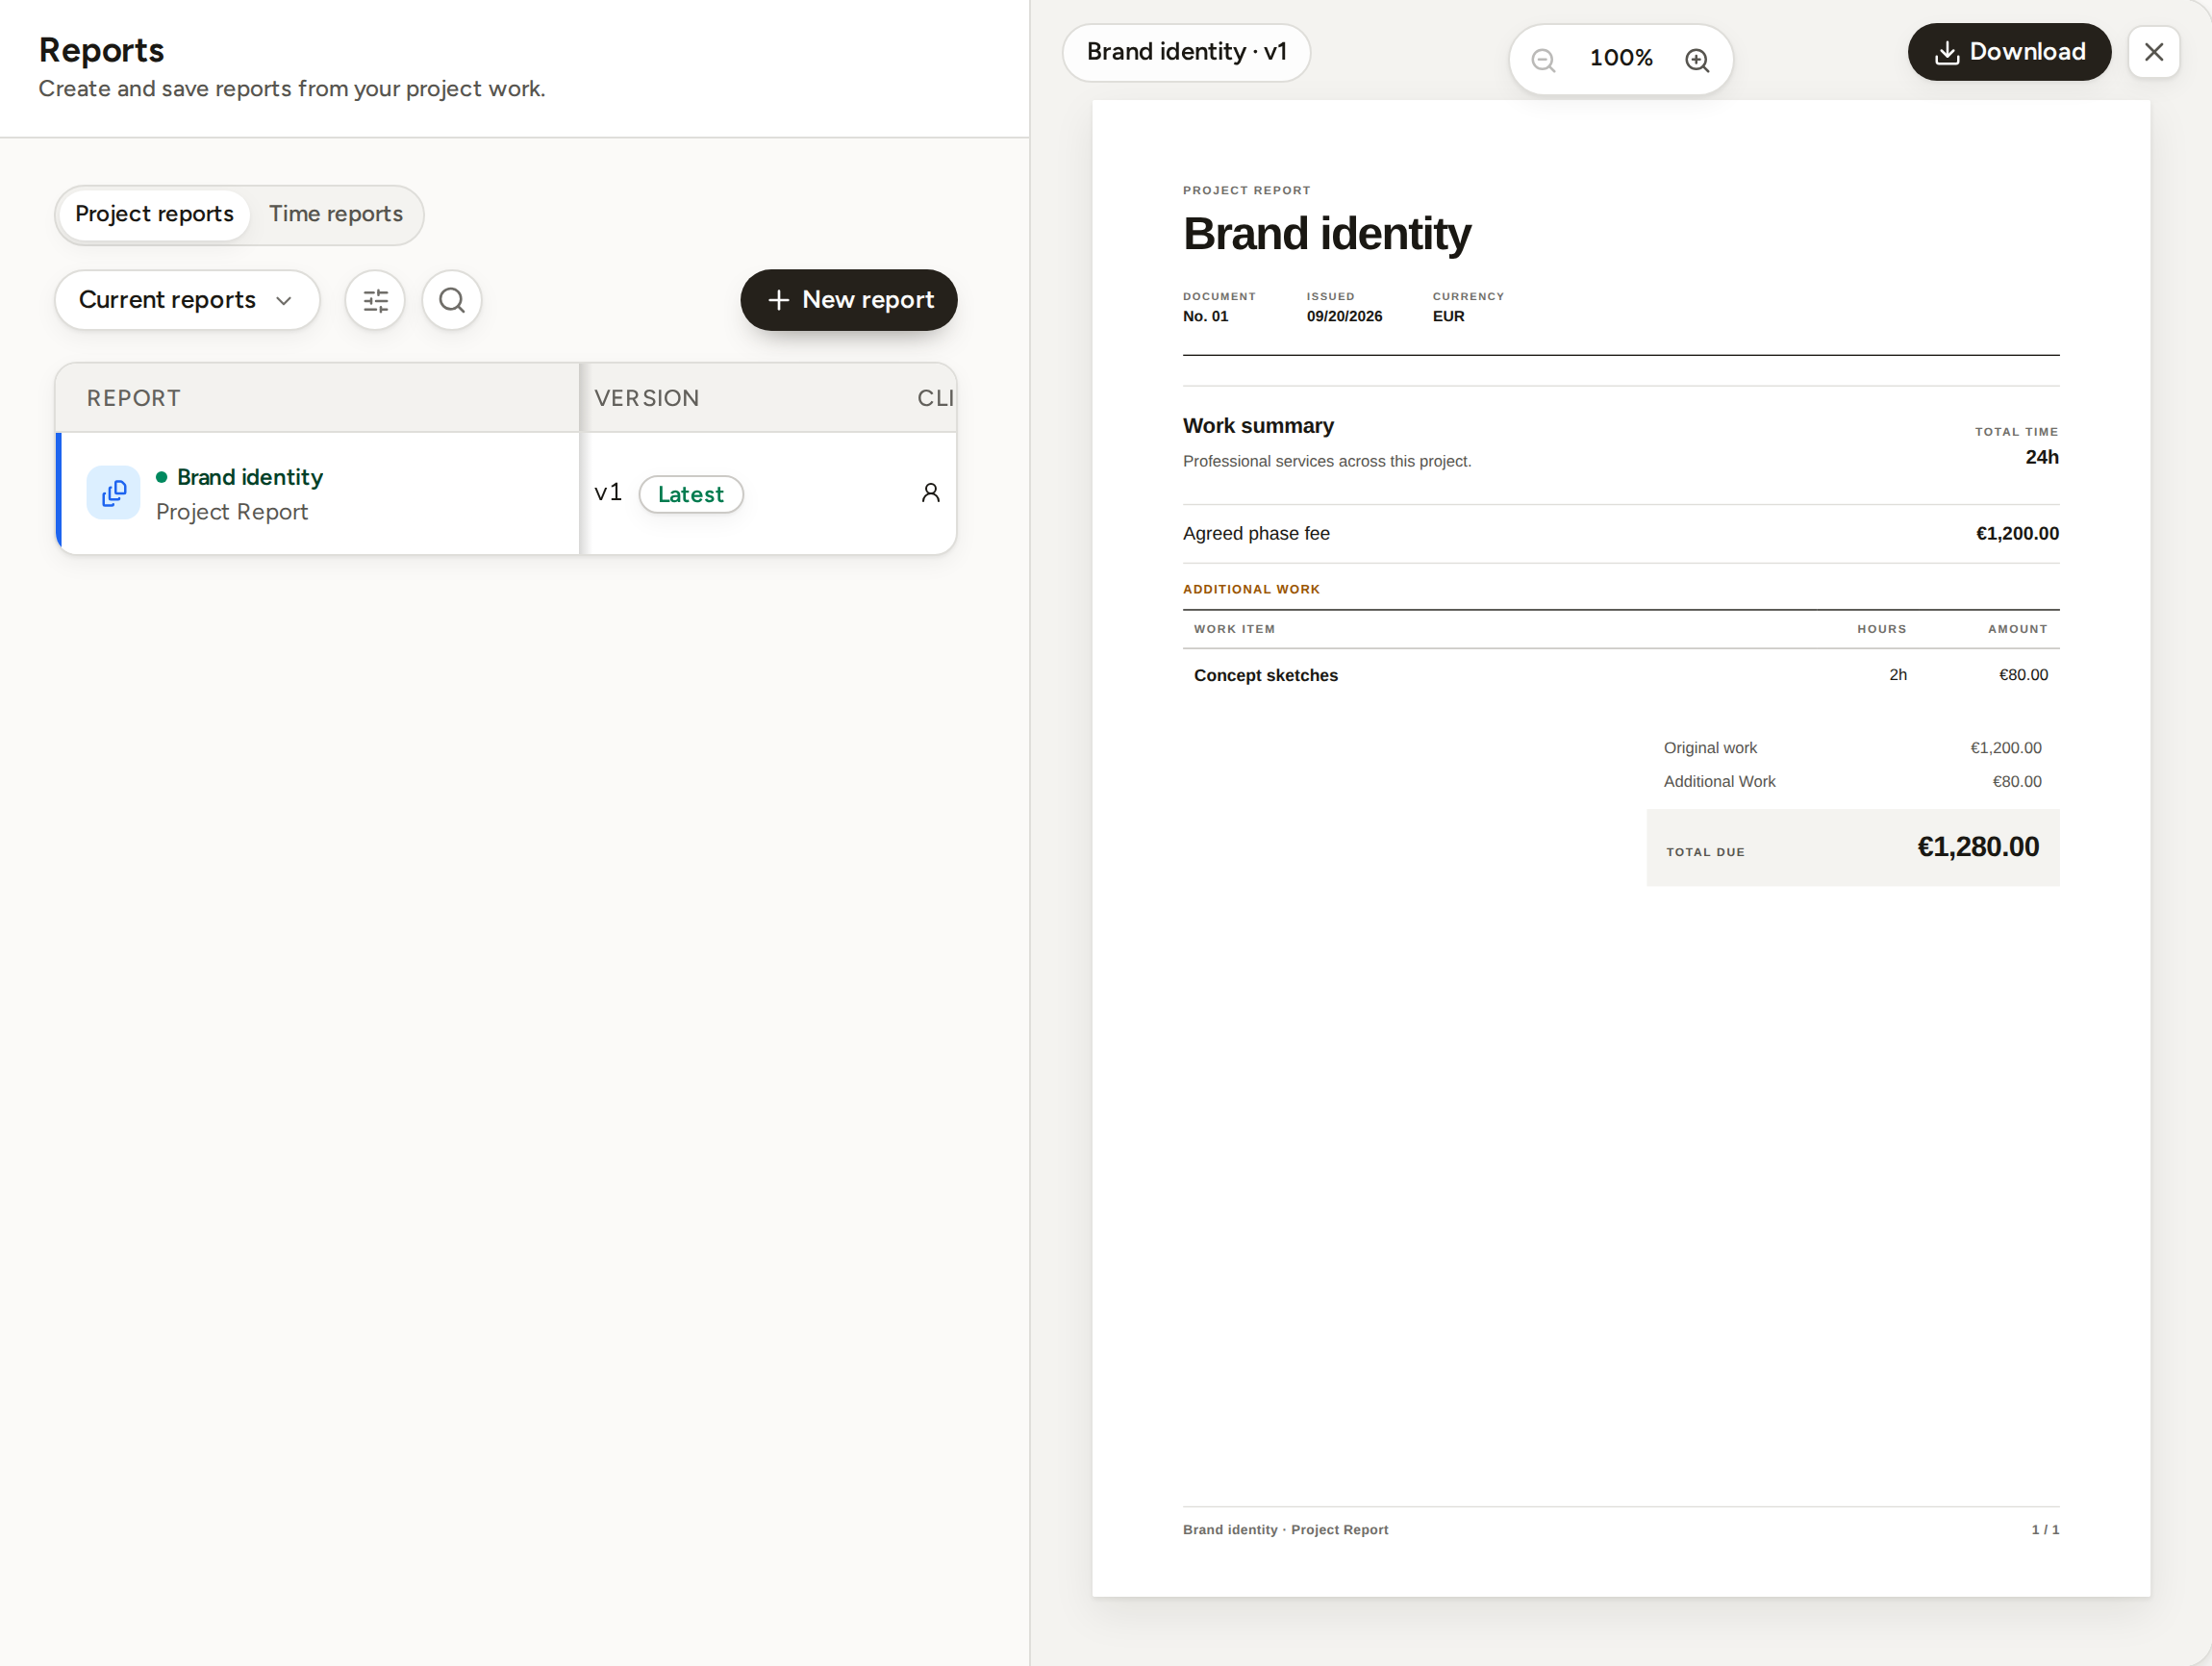Click the 100% zoom level value
The height and width of the screenshot is (1666, 2212).
[1621, 58]
